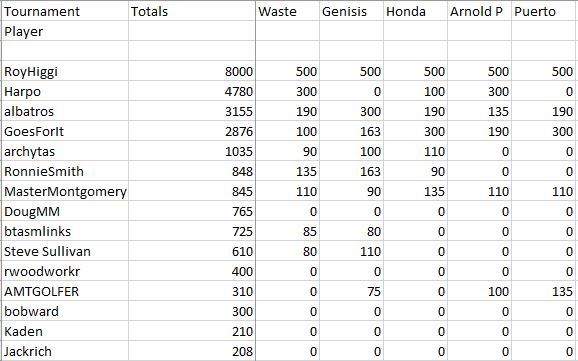Image resolution: width=578 pixels, height=361 pixels.
Task: Select the Honda header cell
Action: (x=415, y=11)
